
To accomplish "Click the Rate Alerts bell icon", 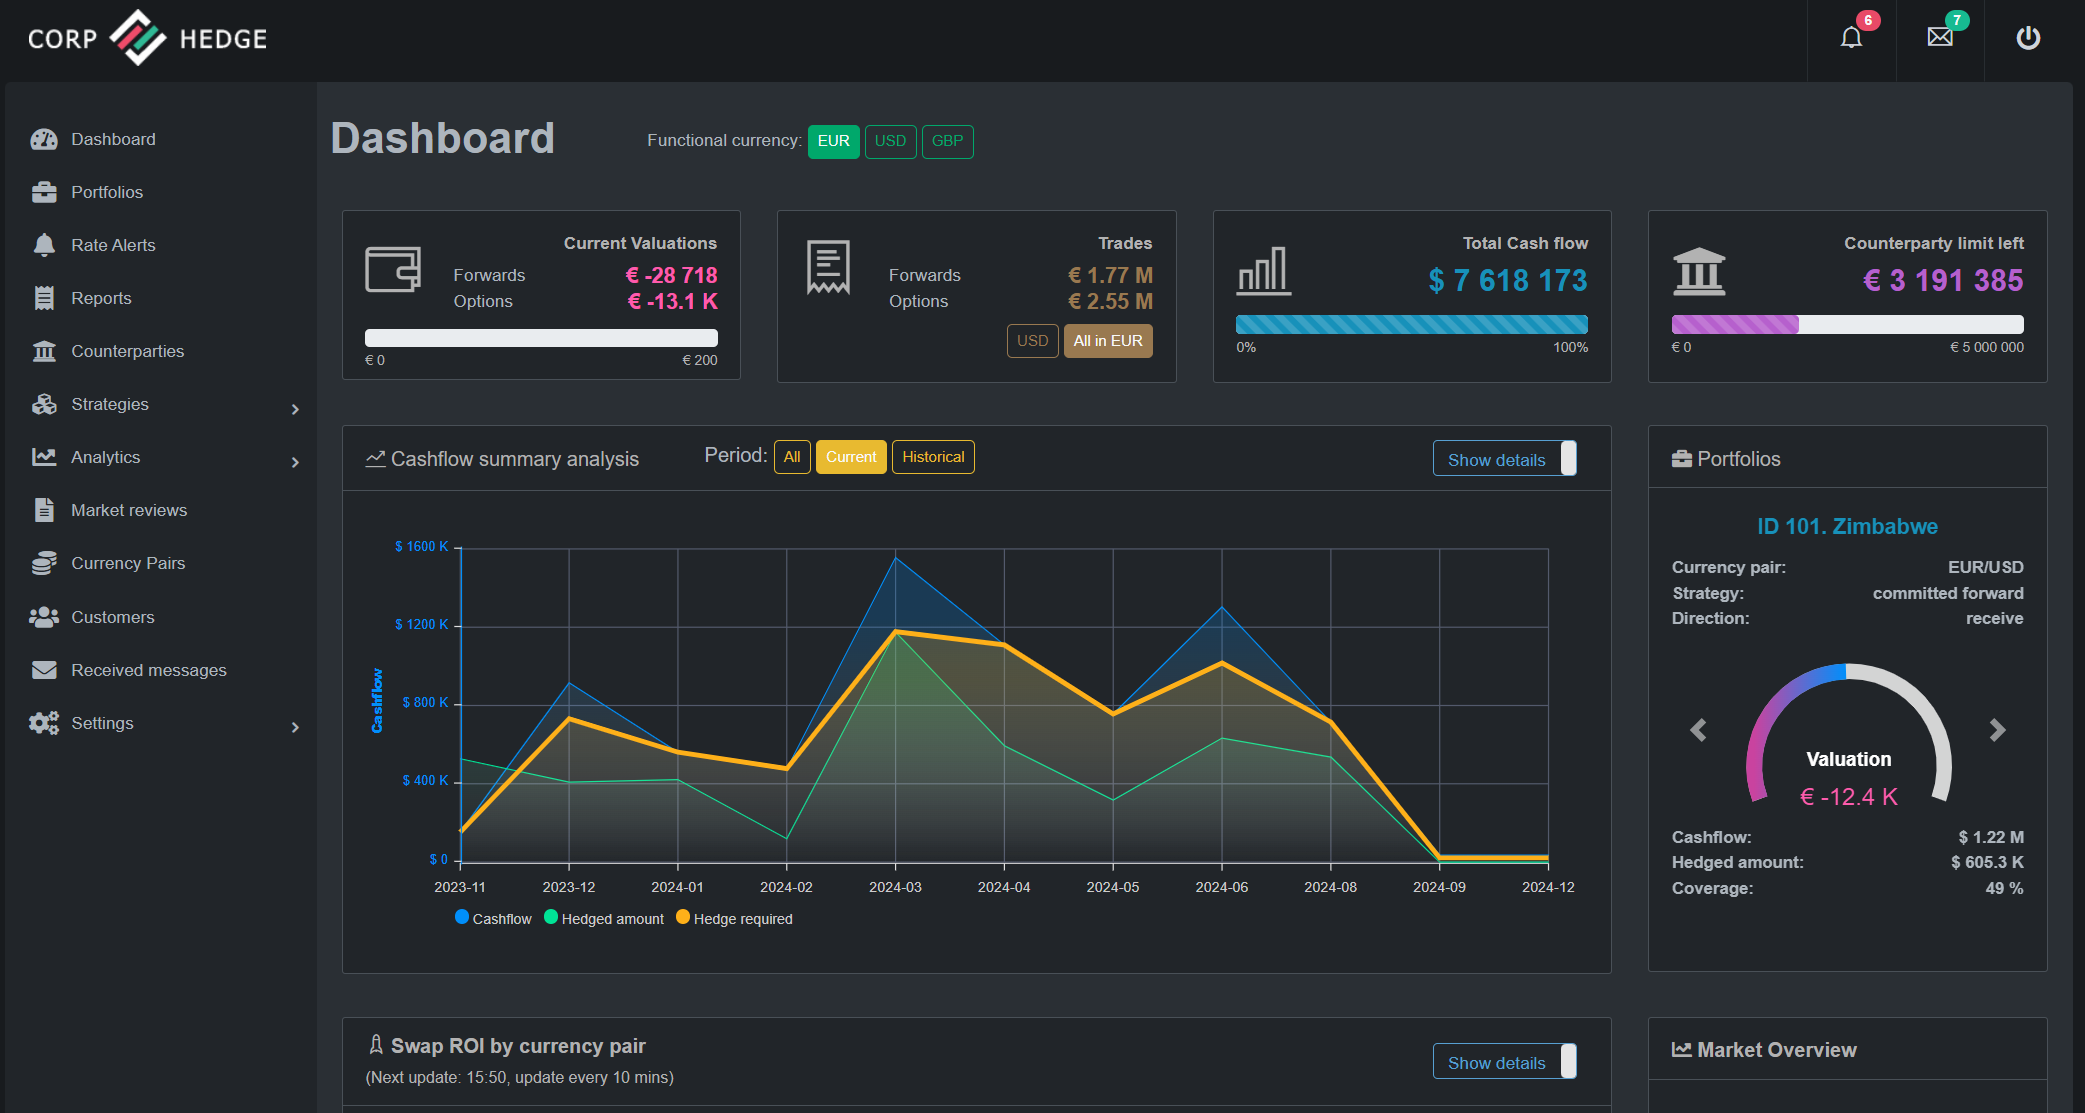I will click(44, 245).
